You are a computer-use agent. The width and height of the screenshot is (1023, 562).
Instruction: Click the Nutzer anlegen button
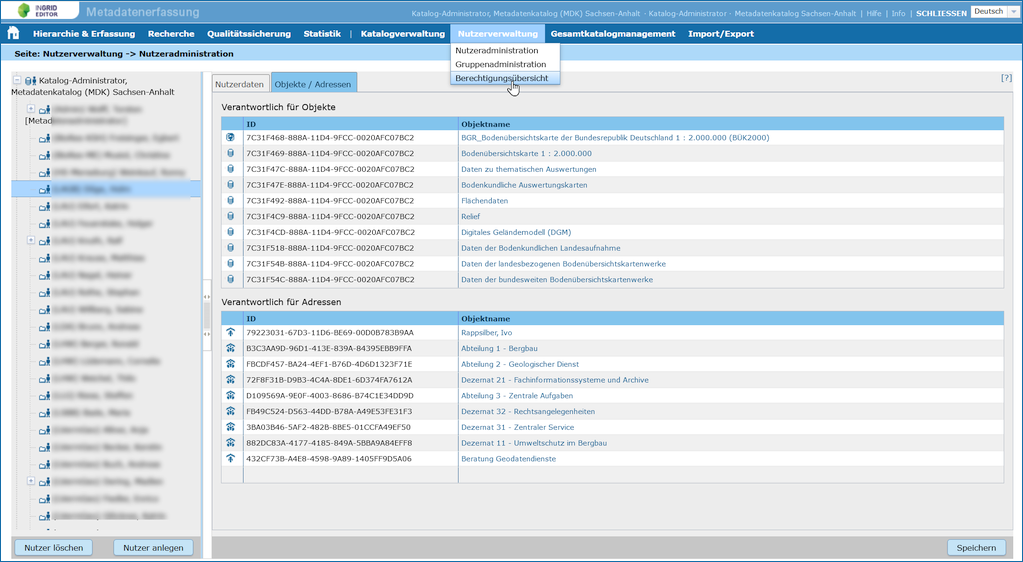[153, 548]
